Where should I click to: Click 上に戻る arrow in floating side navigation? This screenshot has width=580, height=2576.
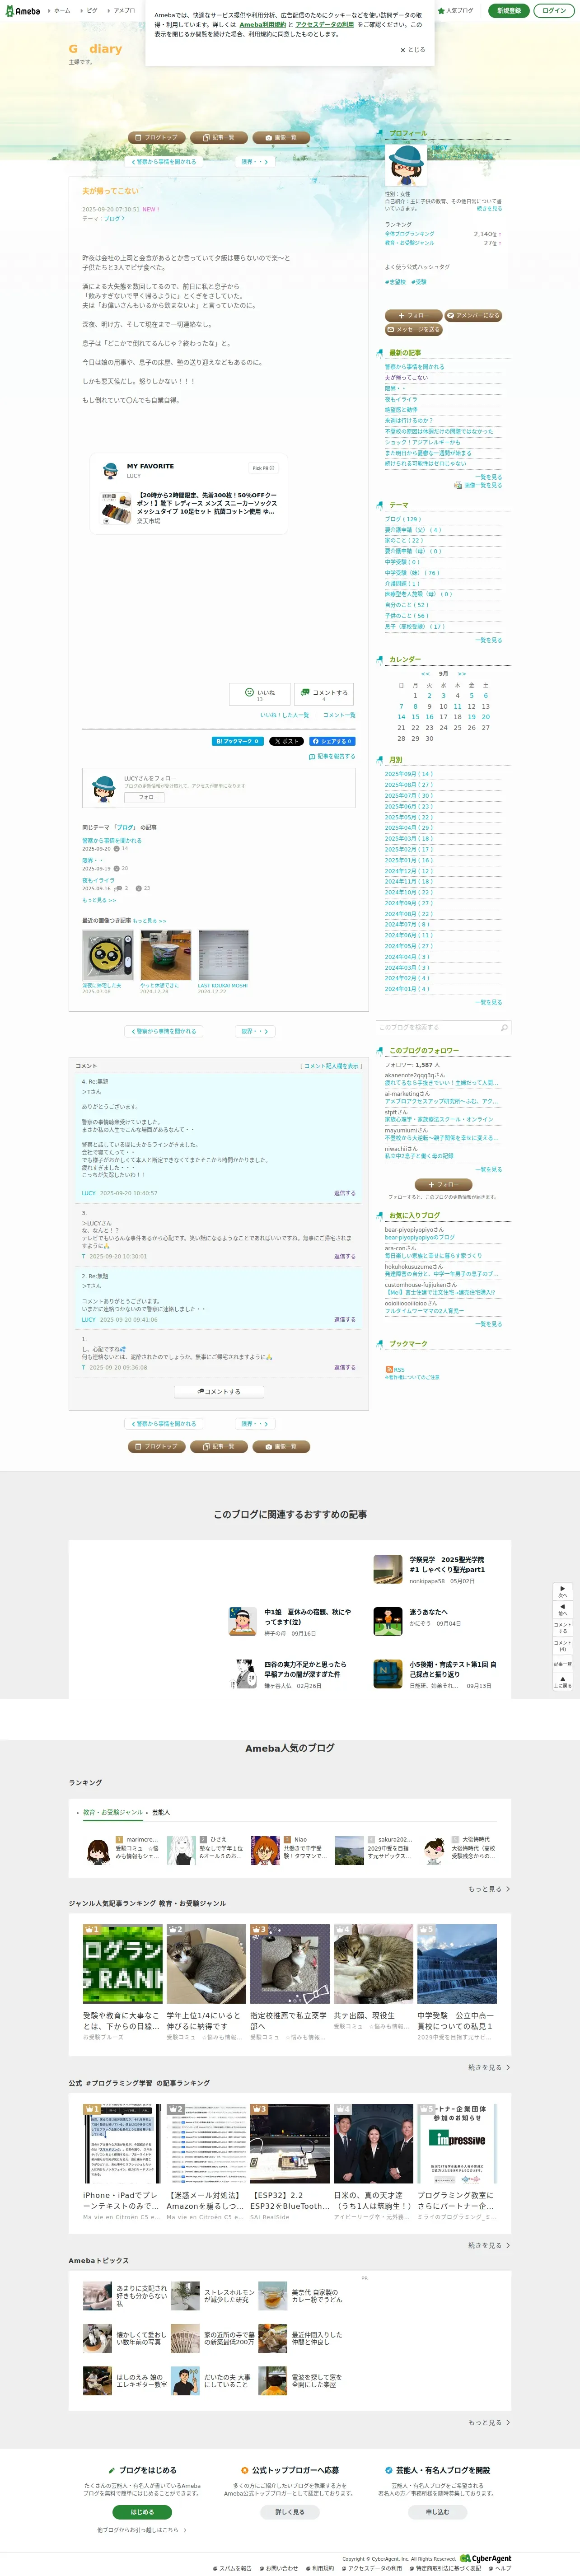click(562, 1682)
